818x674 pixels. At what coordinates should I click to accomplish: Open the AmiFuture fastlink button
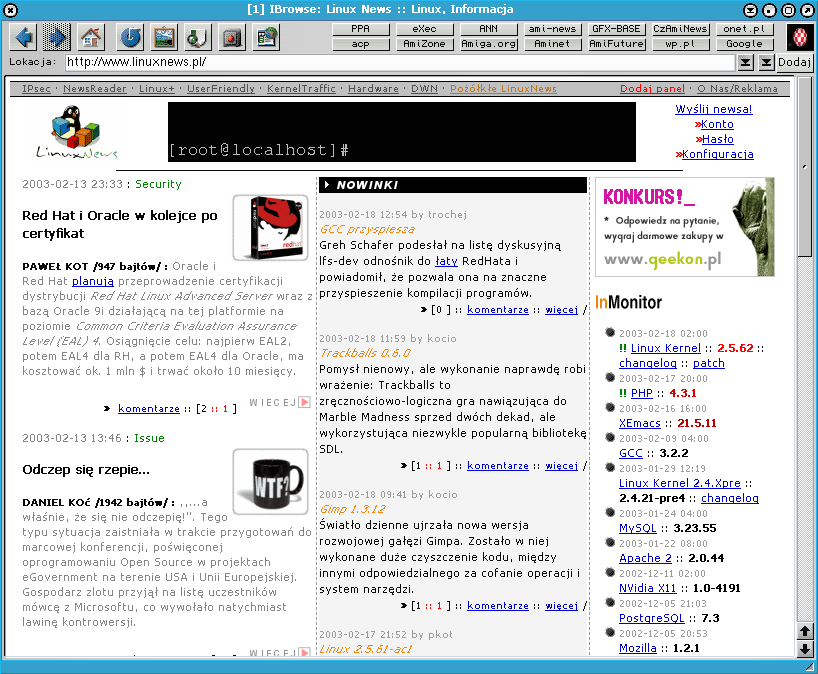click(616, 44)
